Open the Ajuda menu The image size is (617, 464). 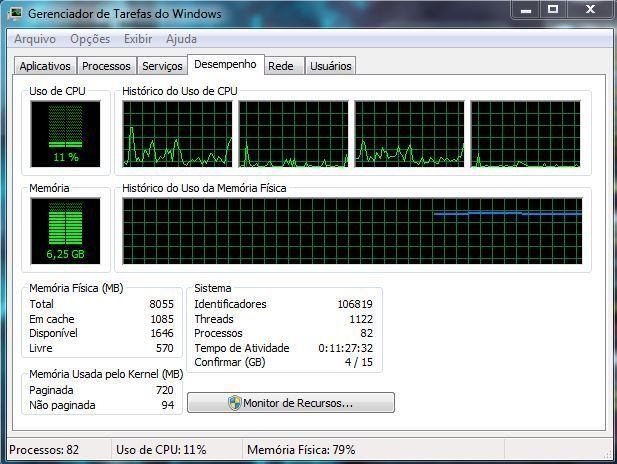point(181,39)
